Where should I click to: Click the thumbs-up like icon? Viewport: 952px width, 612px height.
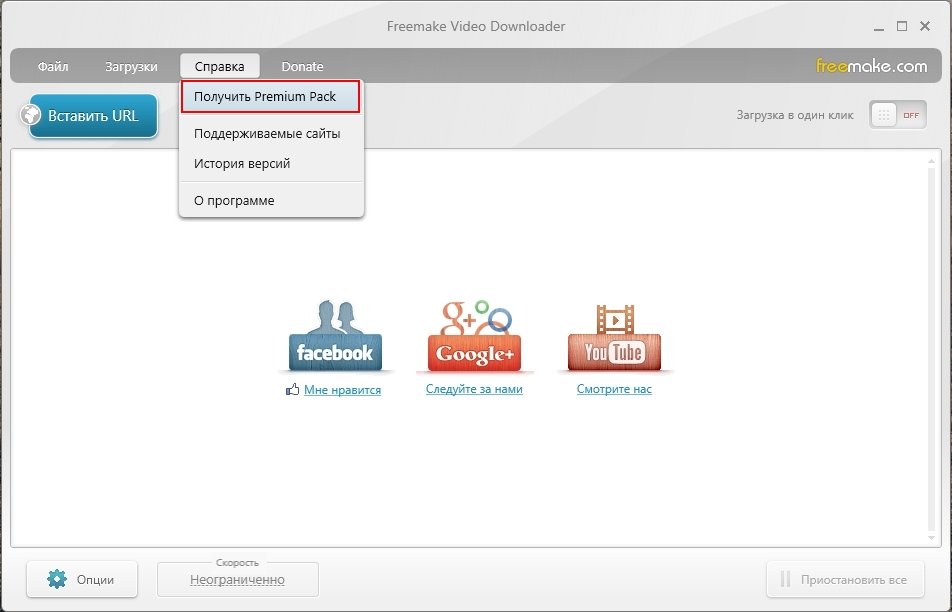293,389
